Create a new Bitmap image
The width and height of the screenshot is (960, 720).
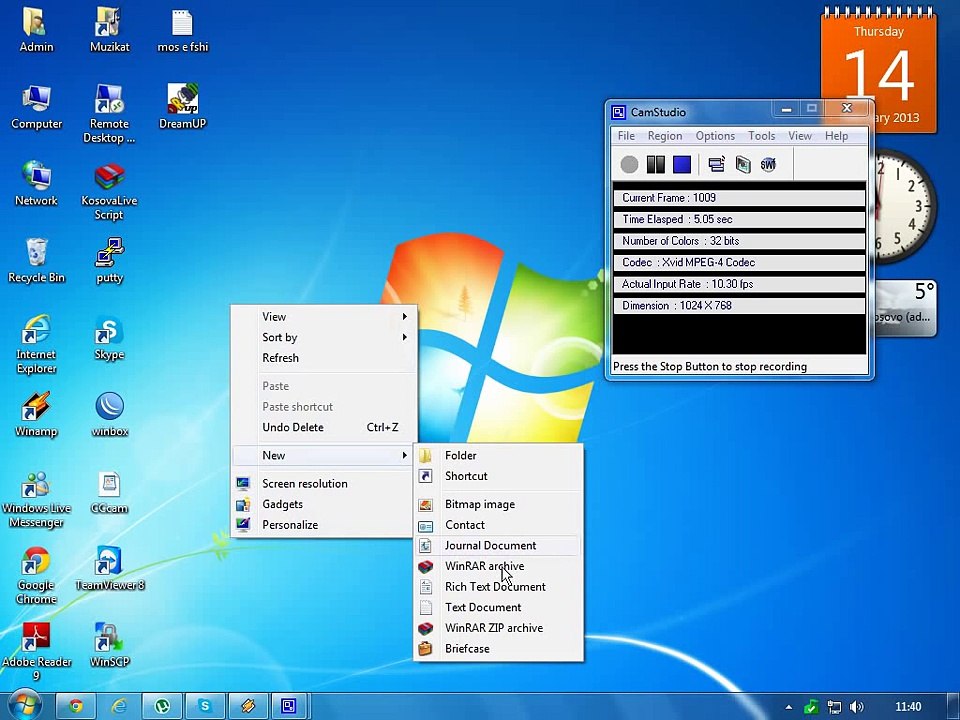[498, 504]
